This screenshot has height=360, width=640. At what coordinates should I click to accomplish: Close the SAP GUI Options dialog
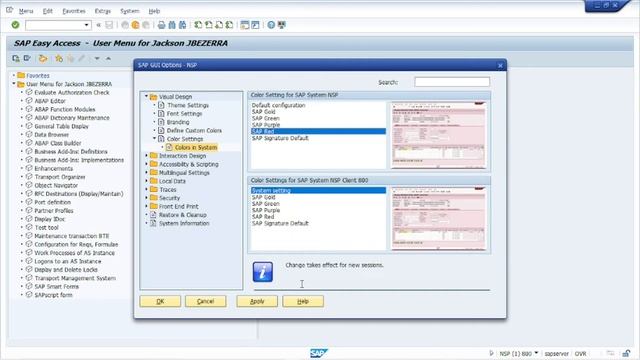500,65
